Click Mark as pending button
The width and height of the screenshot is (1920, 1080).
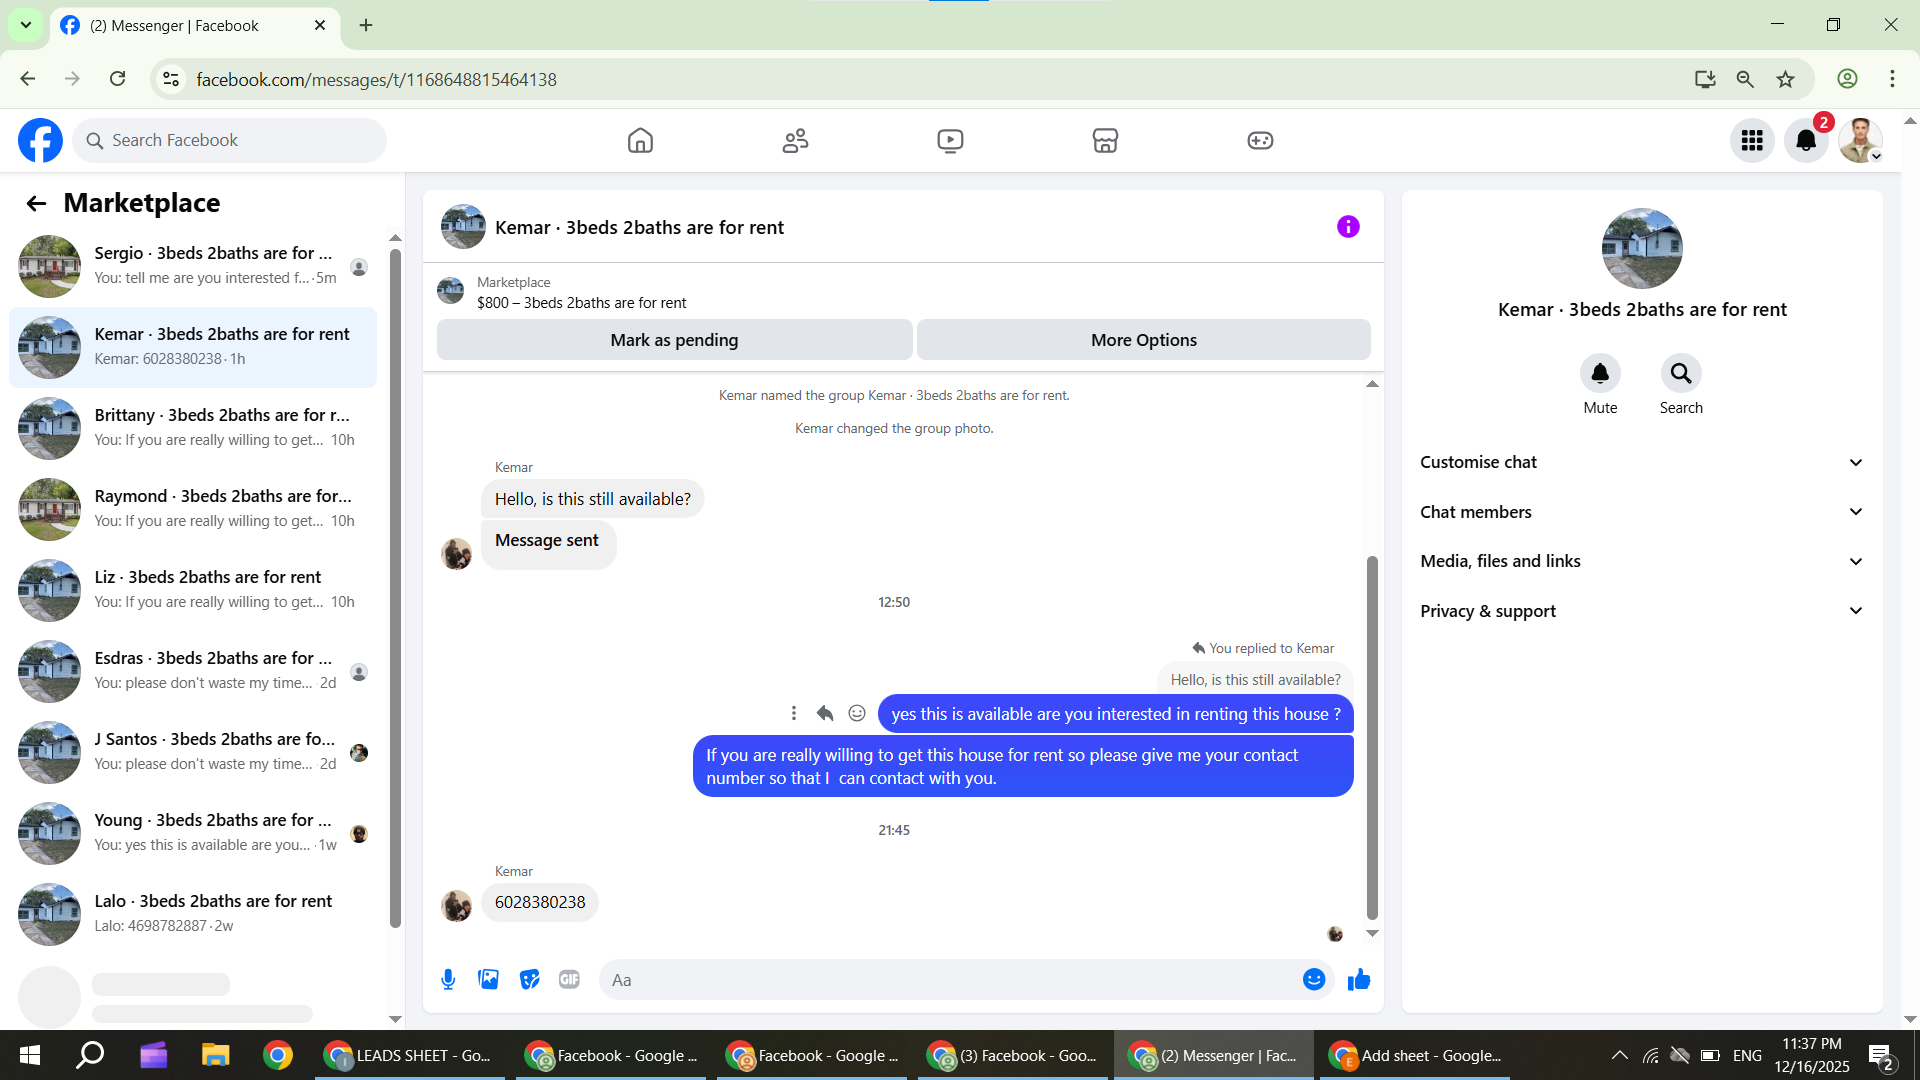click(x=674, y=340)
